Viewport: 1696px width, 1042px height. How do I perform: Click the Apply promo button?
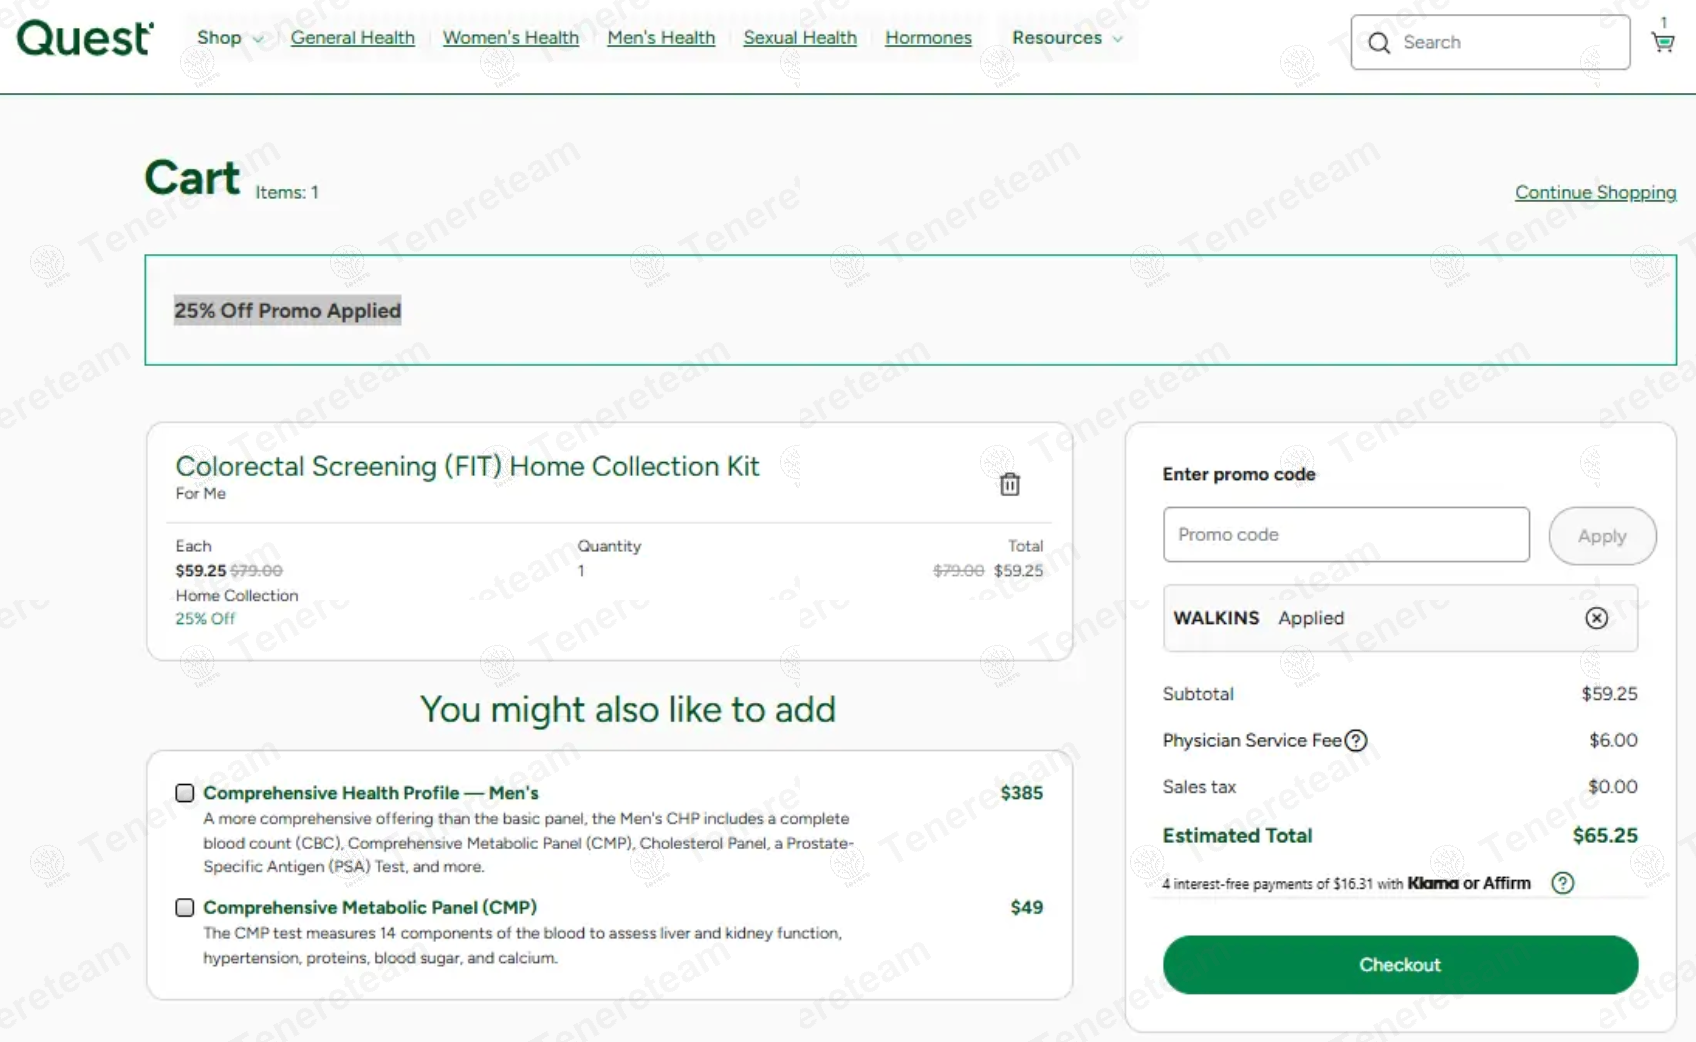point(1602,536)
